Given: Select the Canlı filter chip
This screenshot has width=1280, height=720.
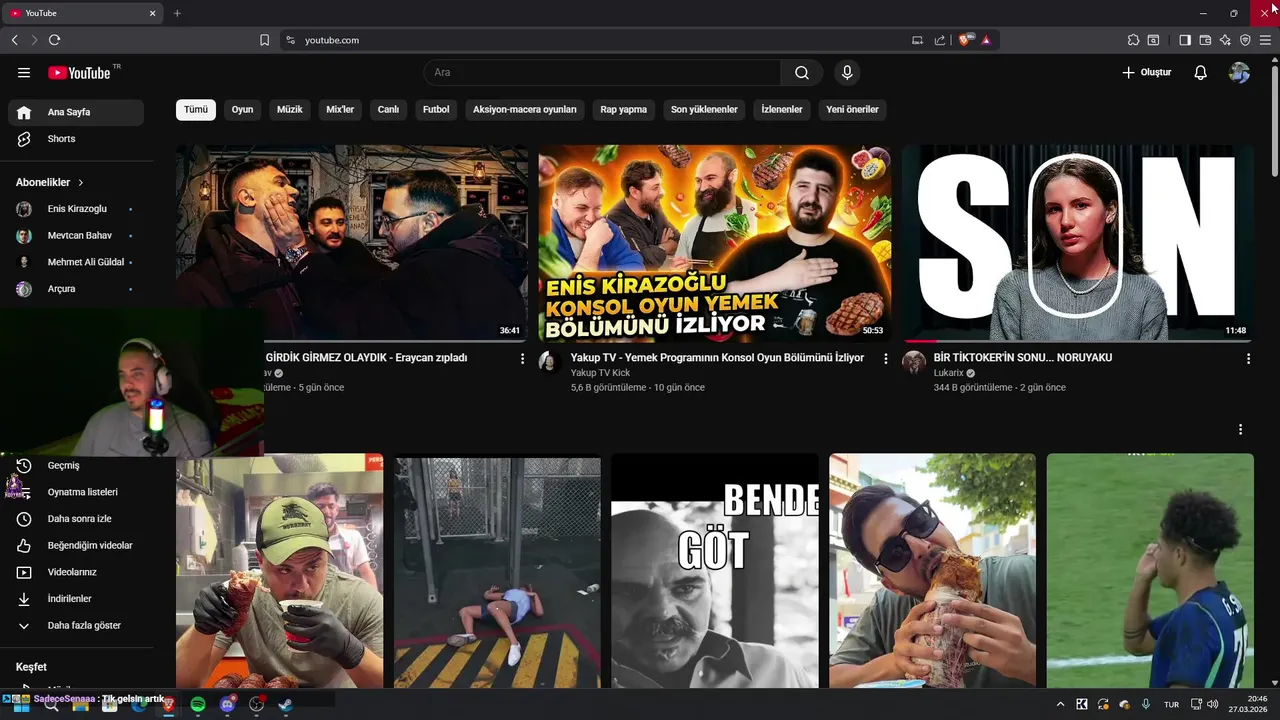Looking at the screenshot, I should pos(388,110).
